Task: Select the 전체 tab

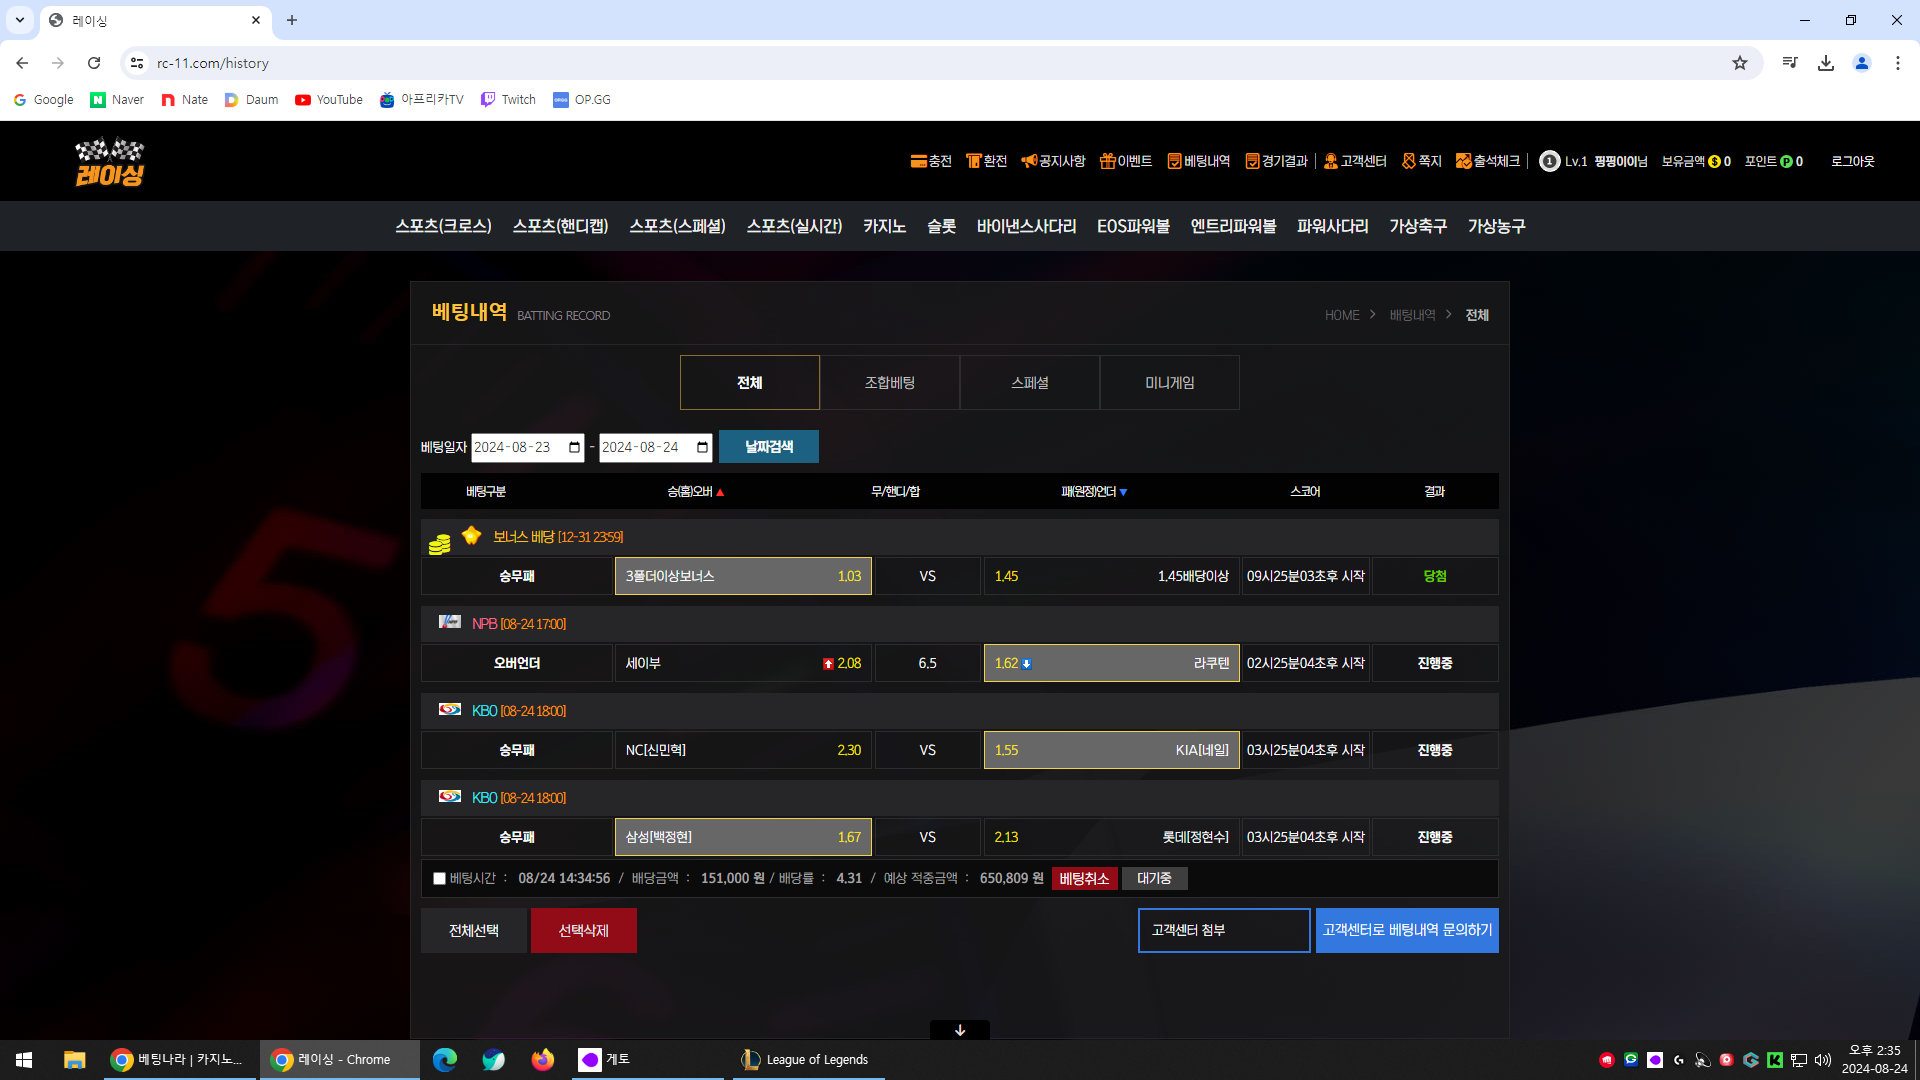Action: (x=750, y=383)
